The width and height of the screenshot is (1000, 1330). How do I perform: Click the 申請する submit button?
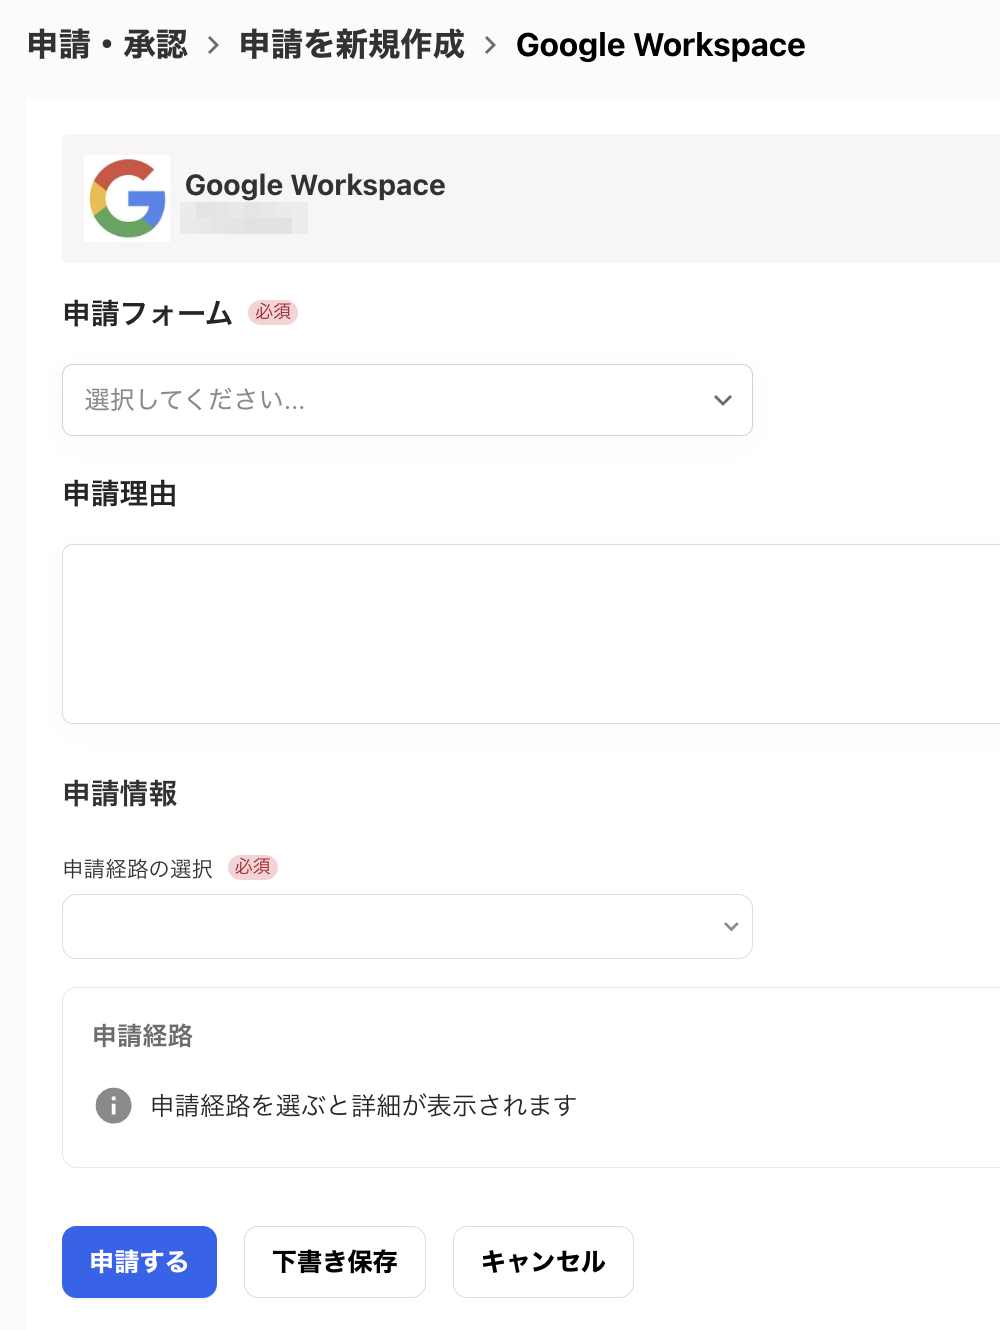click(139, 1262)
